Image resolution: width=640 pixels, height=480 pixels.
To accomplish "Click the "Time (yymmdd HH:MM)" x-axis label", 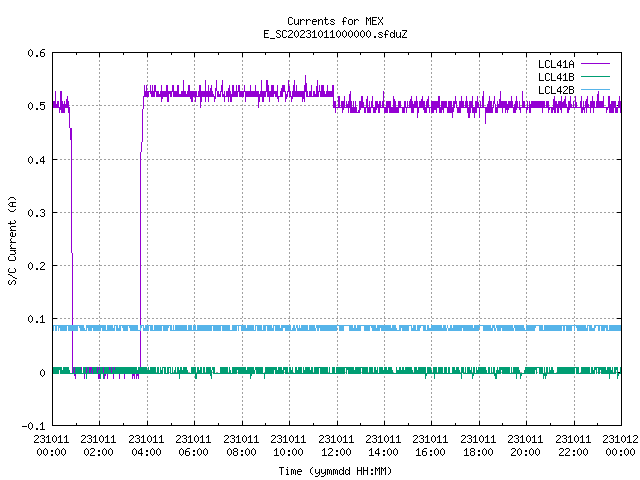I will (335, 471).
